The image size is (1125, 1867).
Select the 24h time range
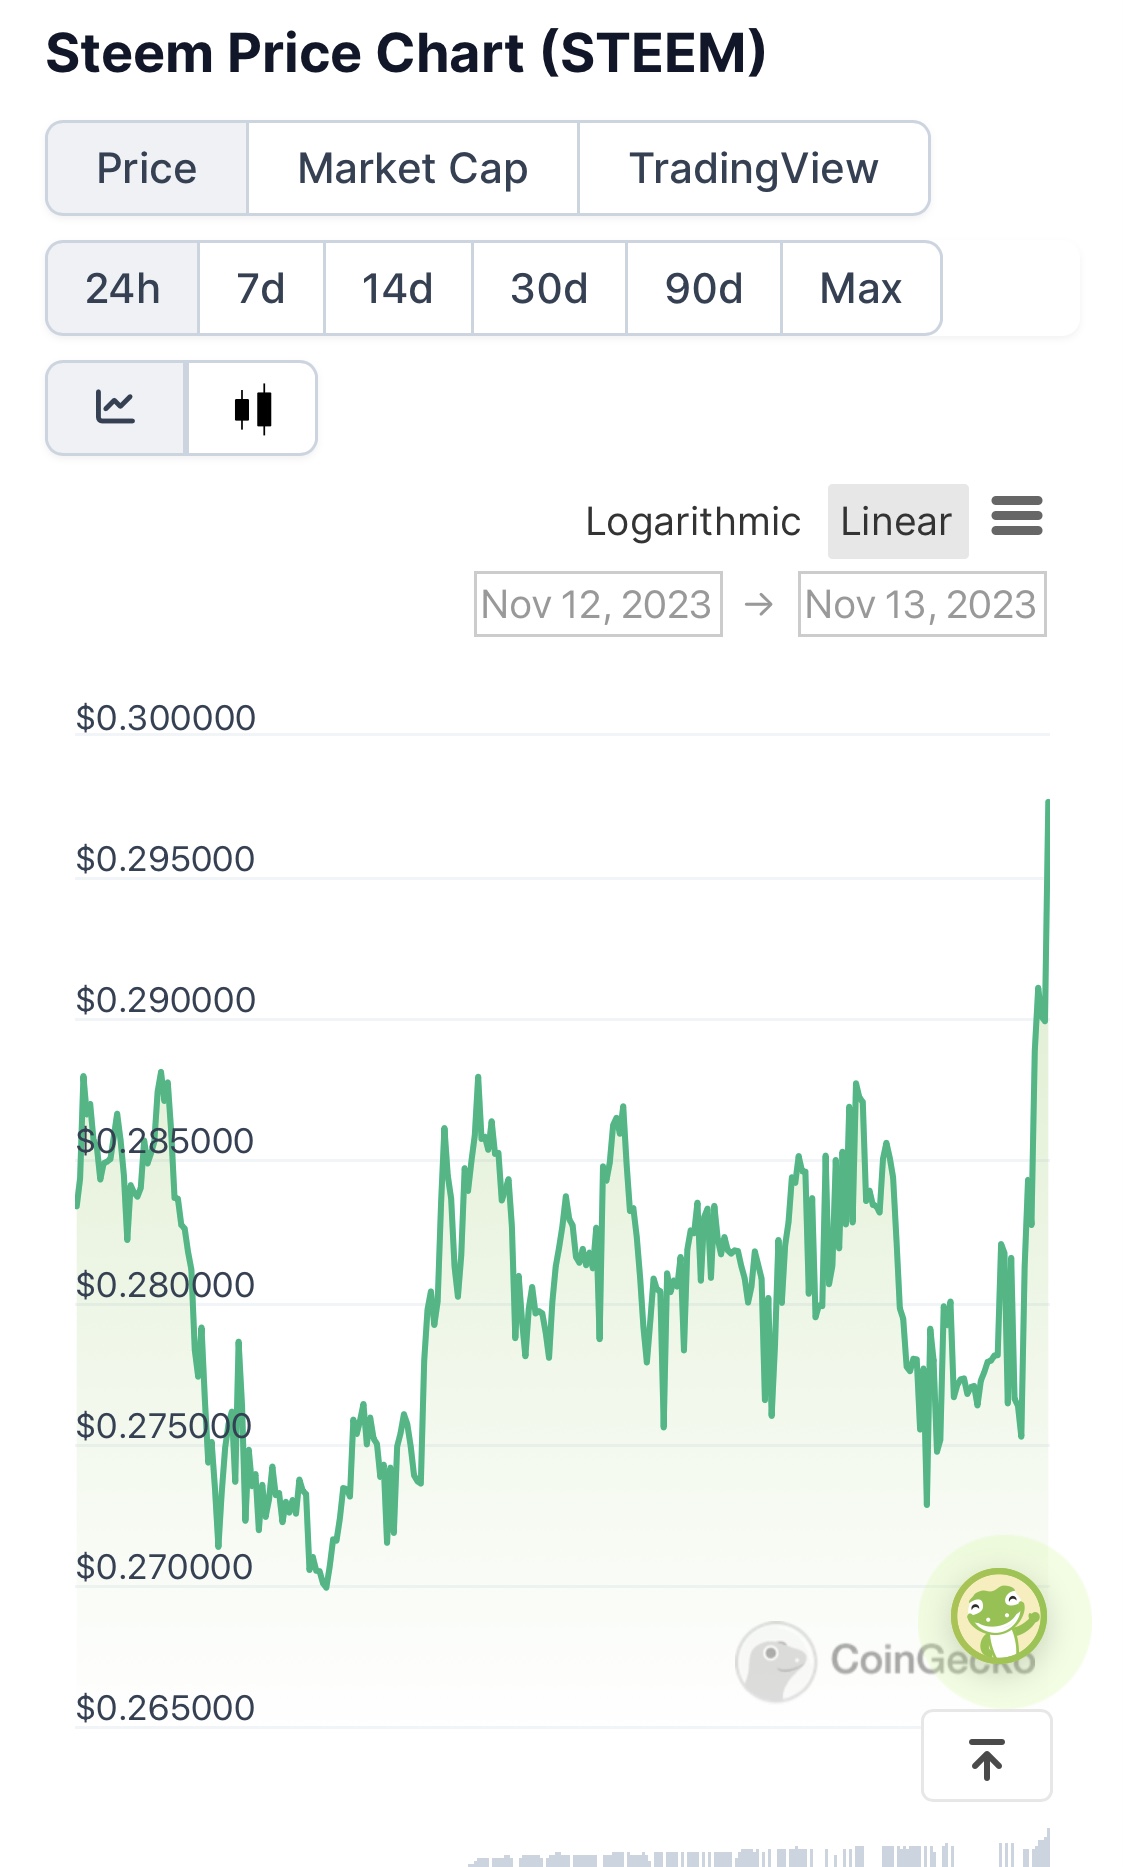click(122, 288)
